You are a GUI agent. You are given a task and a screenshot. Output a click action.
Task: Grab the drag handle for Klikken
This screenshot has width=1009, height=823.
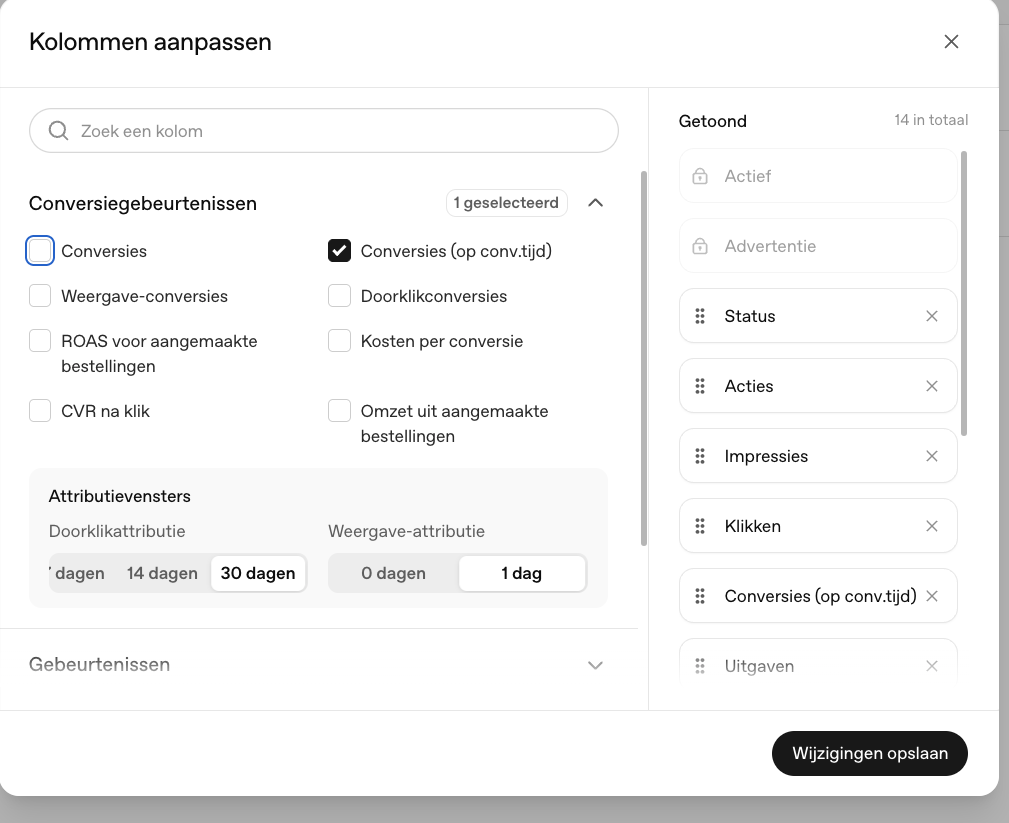tap(700, 526)
